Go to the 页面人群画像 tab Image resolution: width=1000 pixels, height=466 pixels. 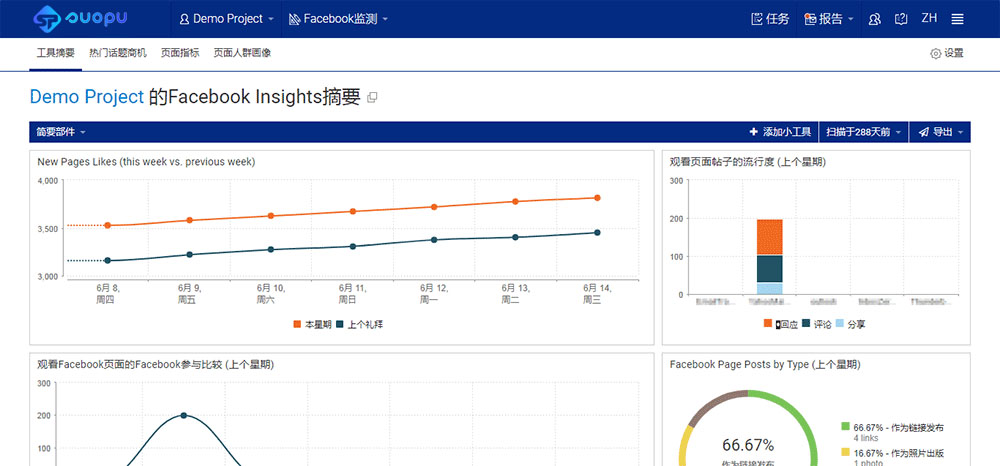(242, 53)
